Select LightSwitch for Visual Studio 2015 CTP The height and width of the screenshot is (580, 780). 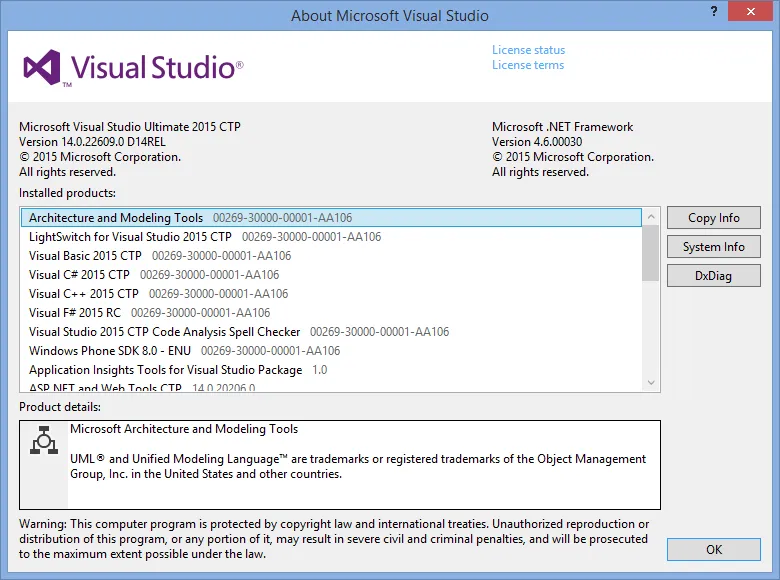click(x=331, y=237)
